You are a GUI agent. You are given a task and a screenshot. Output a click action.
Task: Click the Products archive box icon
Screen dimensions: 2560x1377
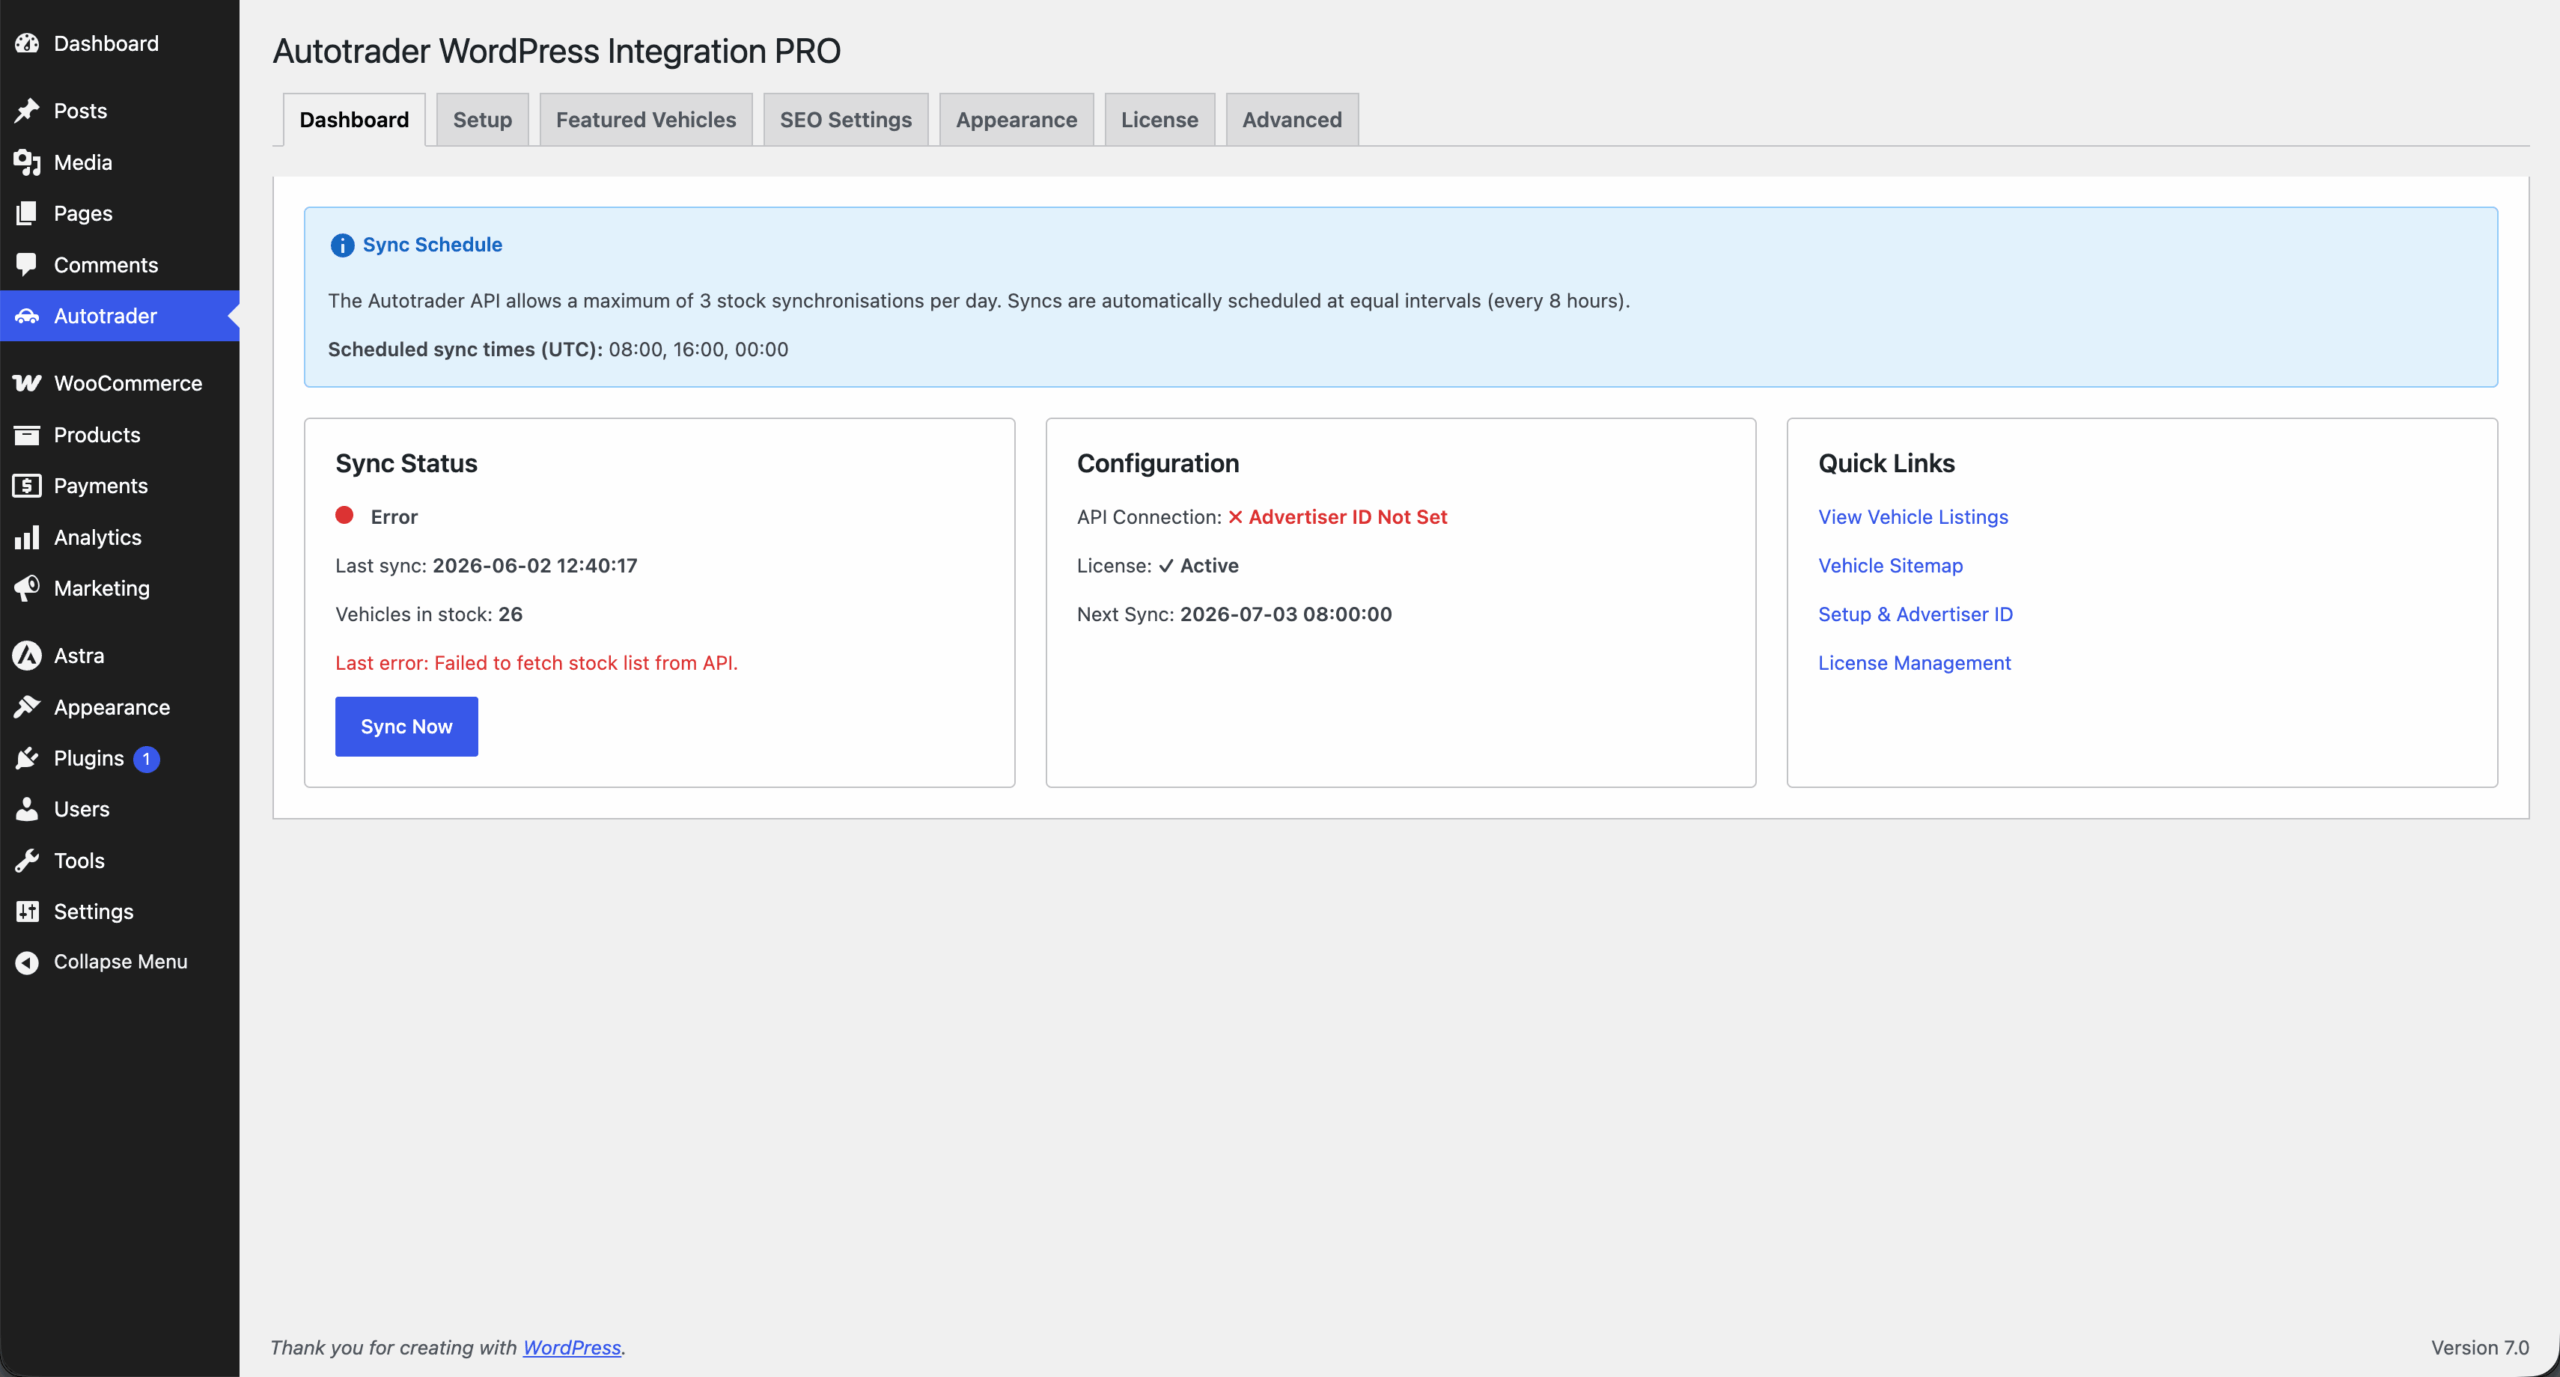pyautogui.click(x=27, y=434)
